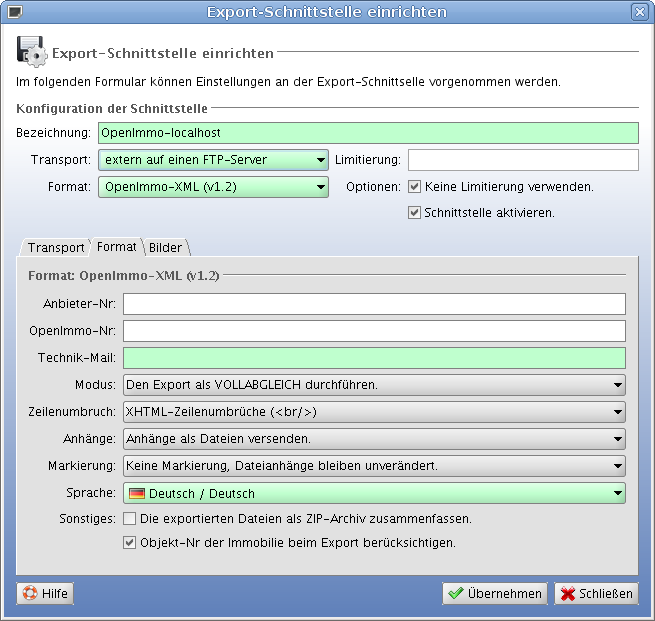Open the Markierung dropdown
Screen dimensions: 655x621
pos(374,466)
